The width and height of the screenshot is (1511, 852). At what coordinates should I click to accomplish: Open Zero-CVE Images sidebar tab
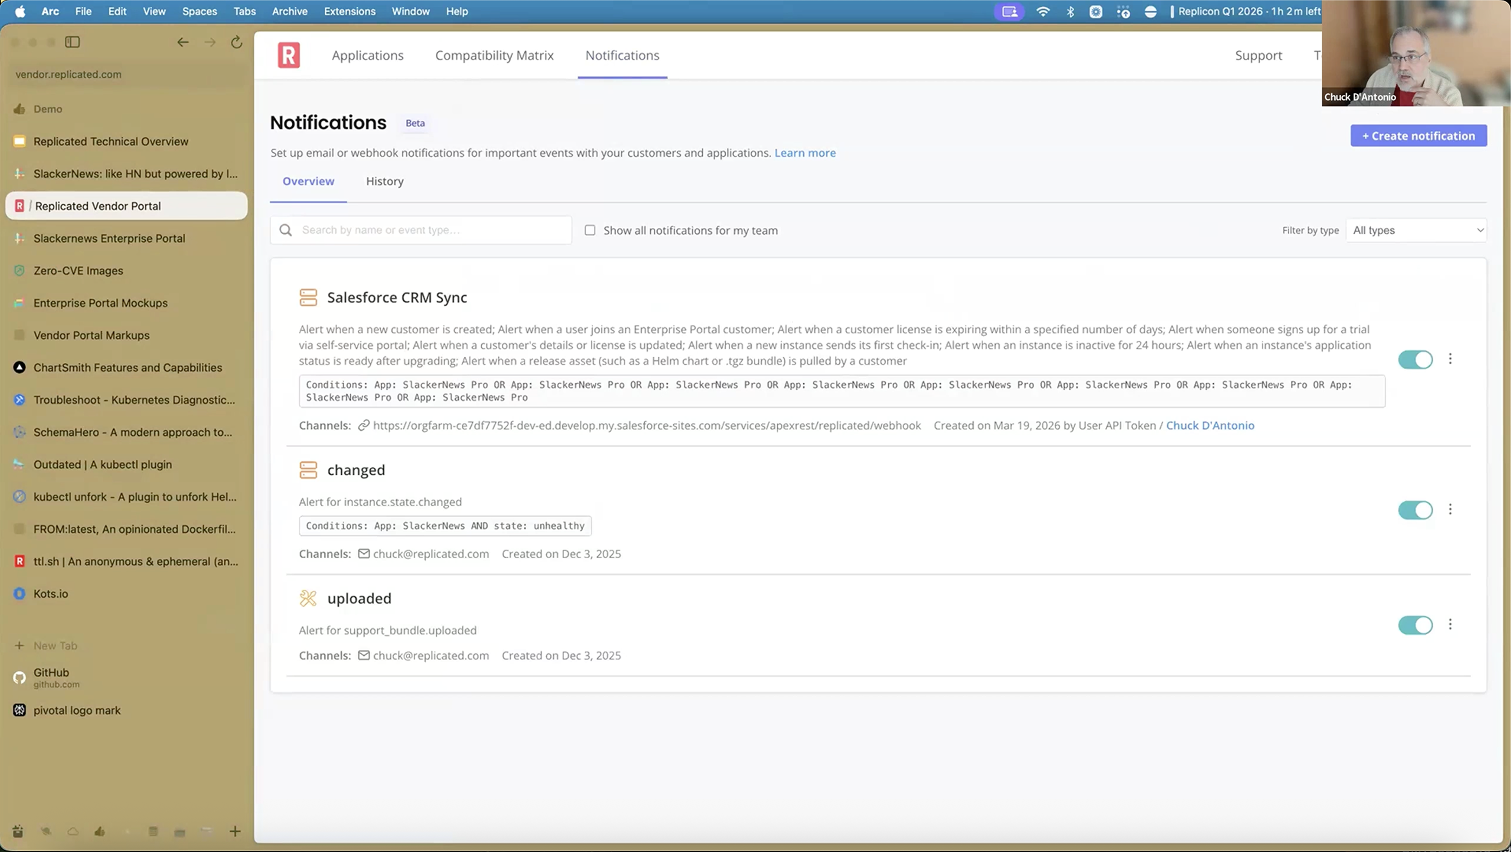(127, 270)
